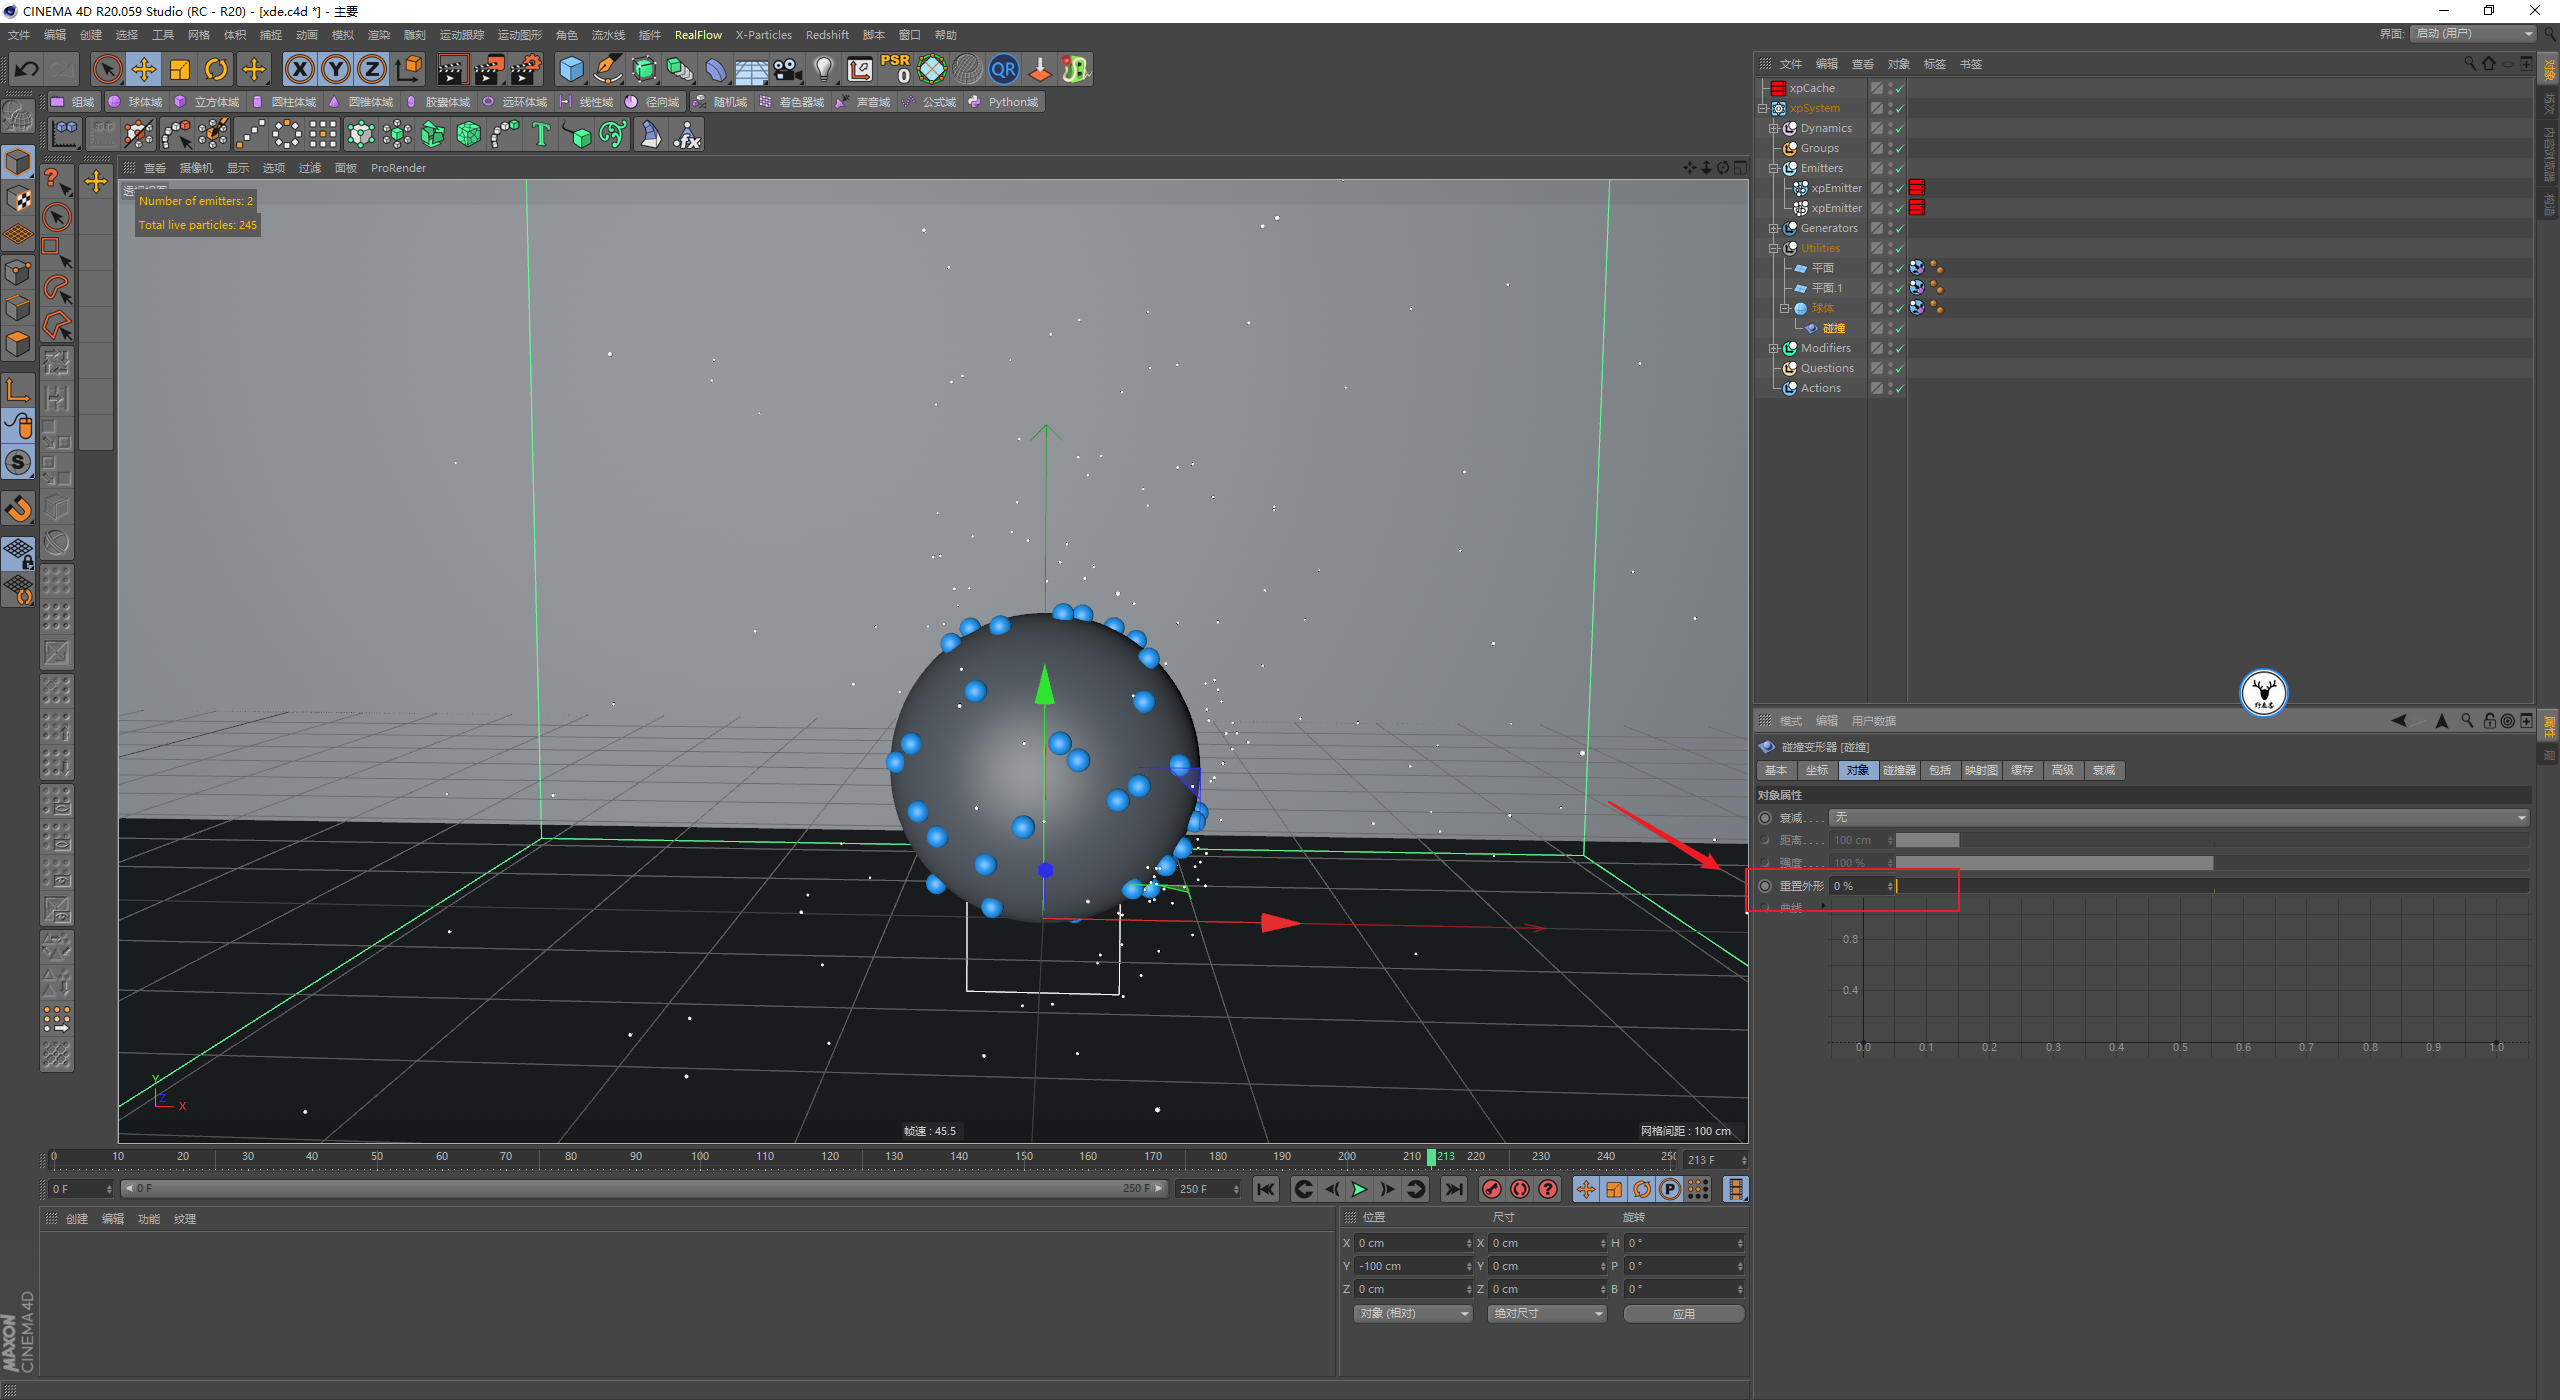Open the 衰减 dropdown set to 无

coord(2178,818)
